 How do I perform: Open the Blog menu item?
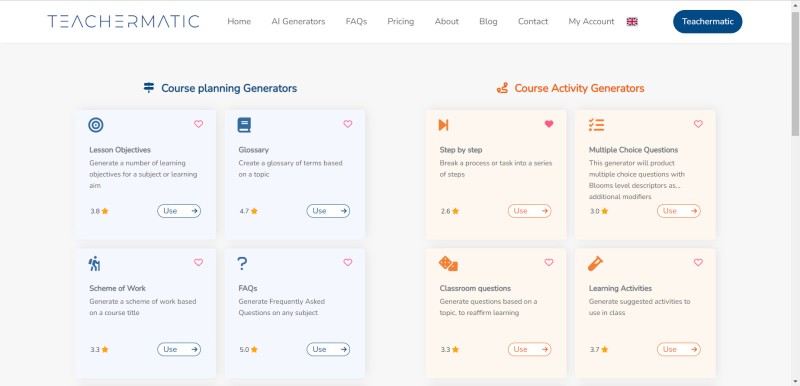488,21
